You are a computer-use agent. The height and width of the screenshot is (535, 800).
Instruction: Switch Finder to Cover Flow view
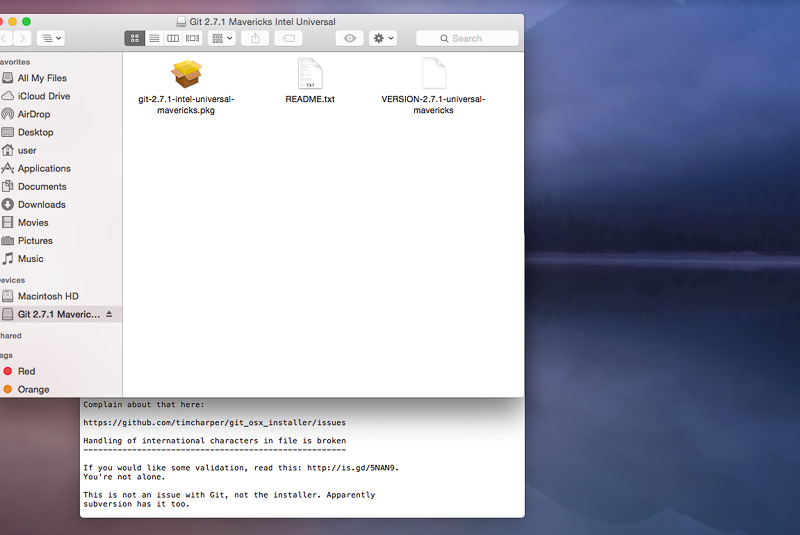(x=192, y=38)
